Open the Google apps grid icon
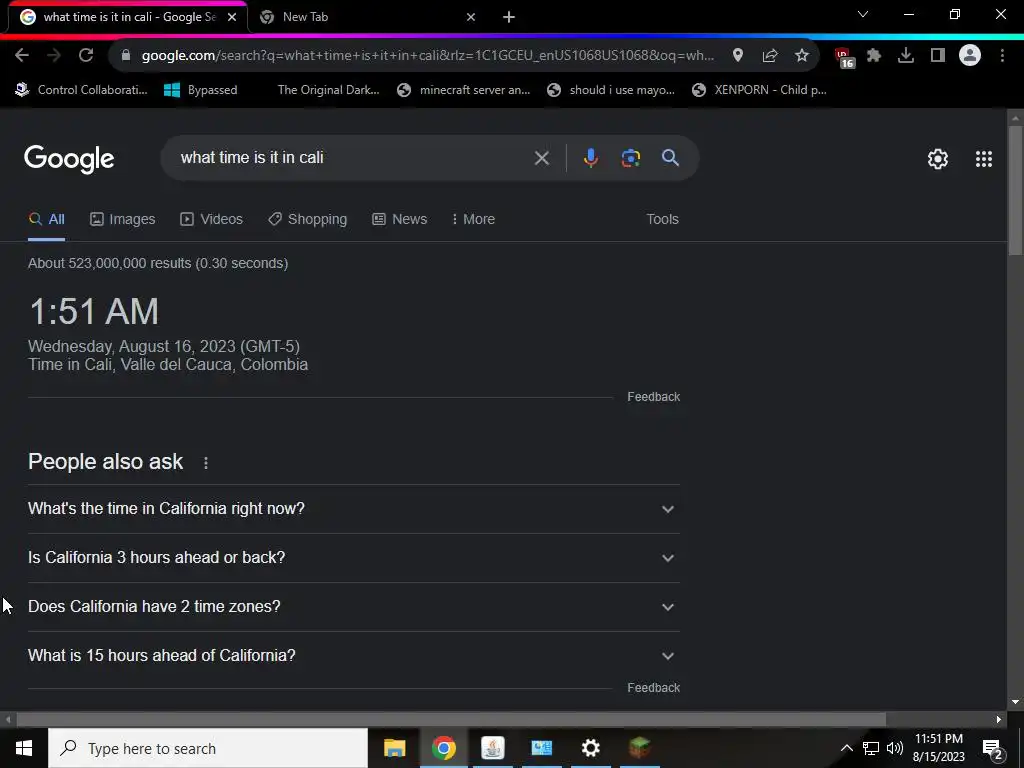Image resolution: width=1024 pixels, height=768 pixels. (984, 159)
